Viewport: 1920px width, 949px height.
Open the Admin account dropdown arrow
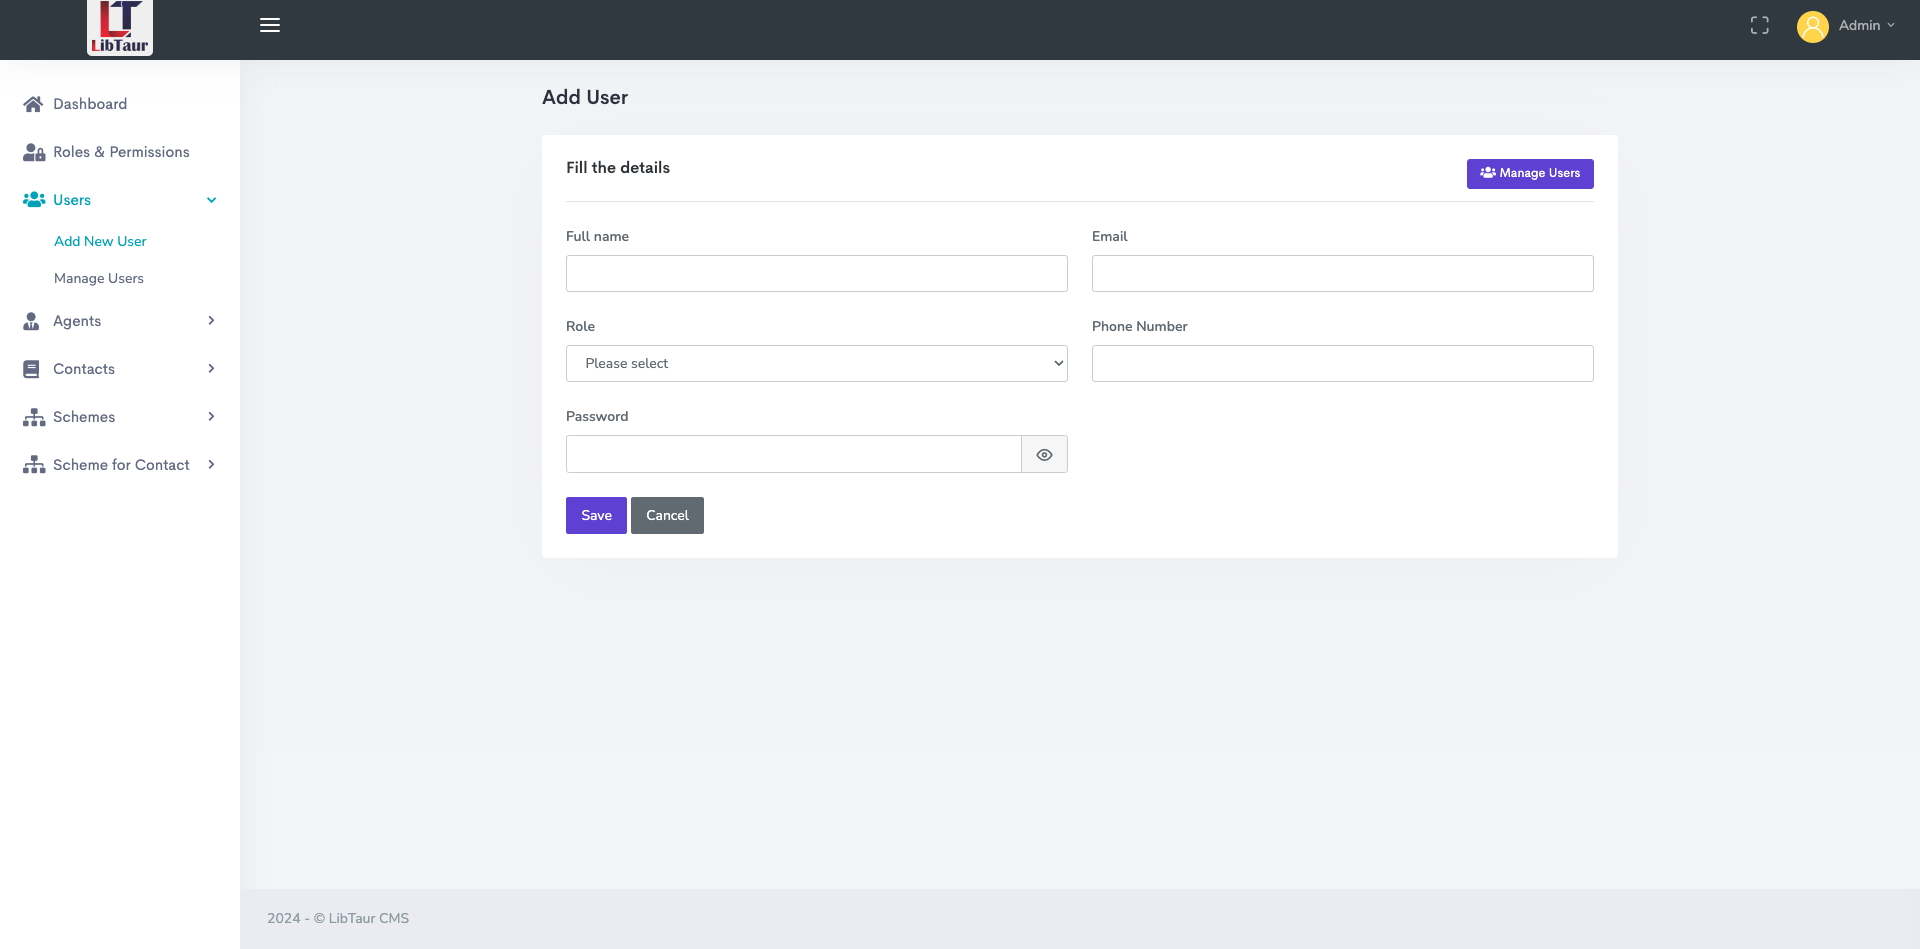pyautogui.click(x=1891, y=26)
